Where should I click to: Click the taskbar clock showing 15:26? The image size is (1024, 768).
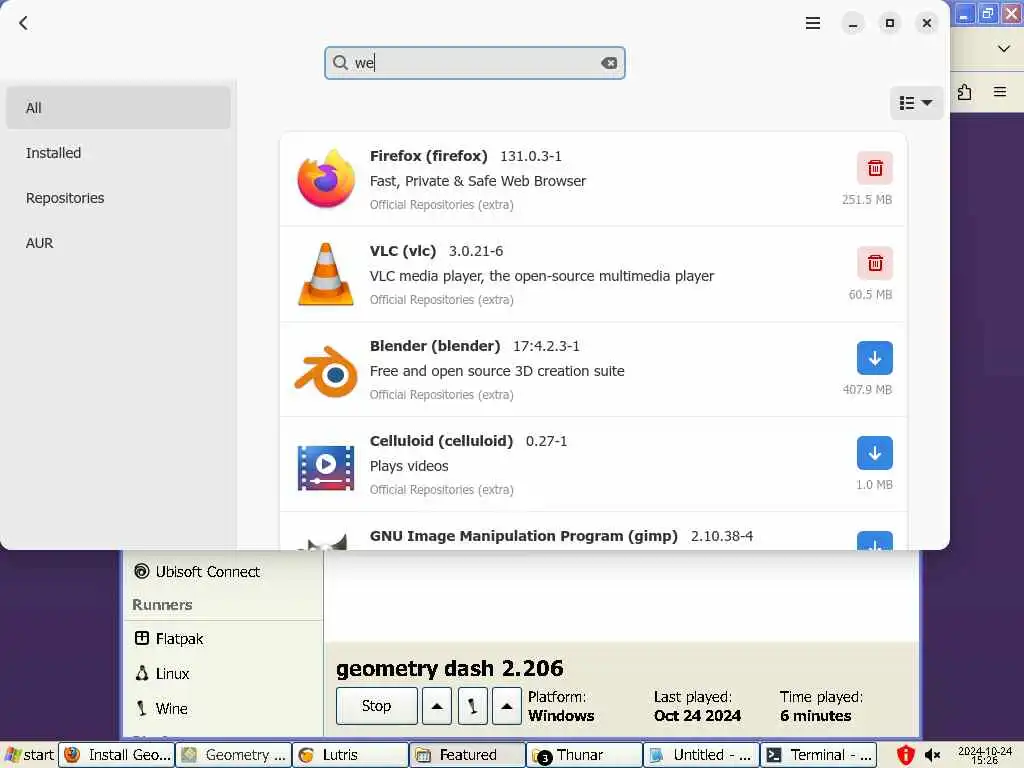pos(985,756)
